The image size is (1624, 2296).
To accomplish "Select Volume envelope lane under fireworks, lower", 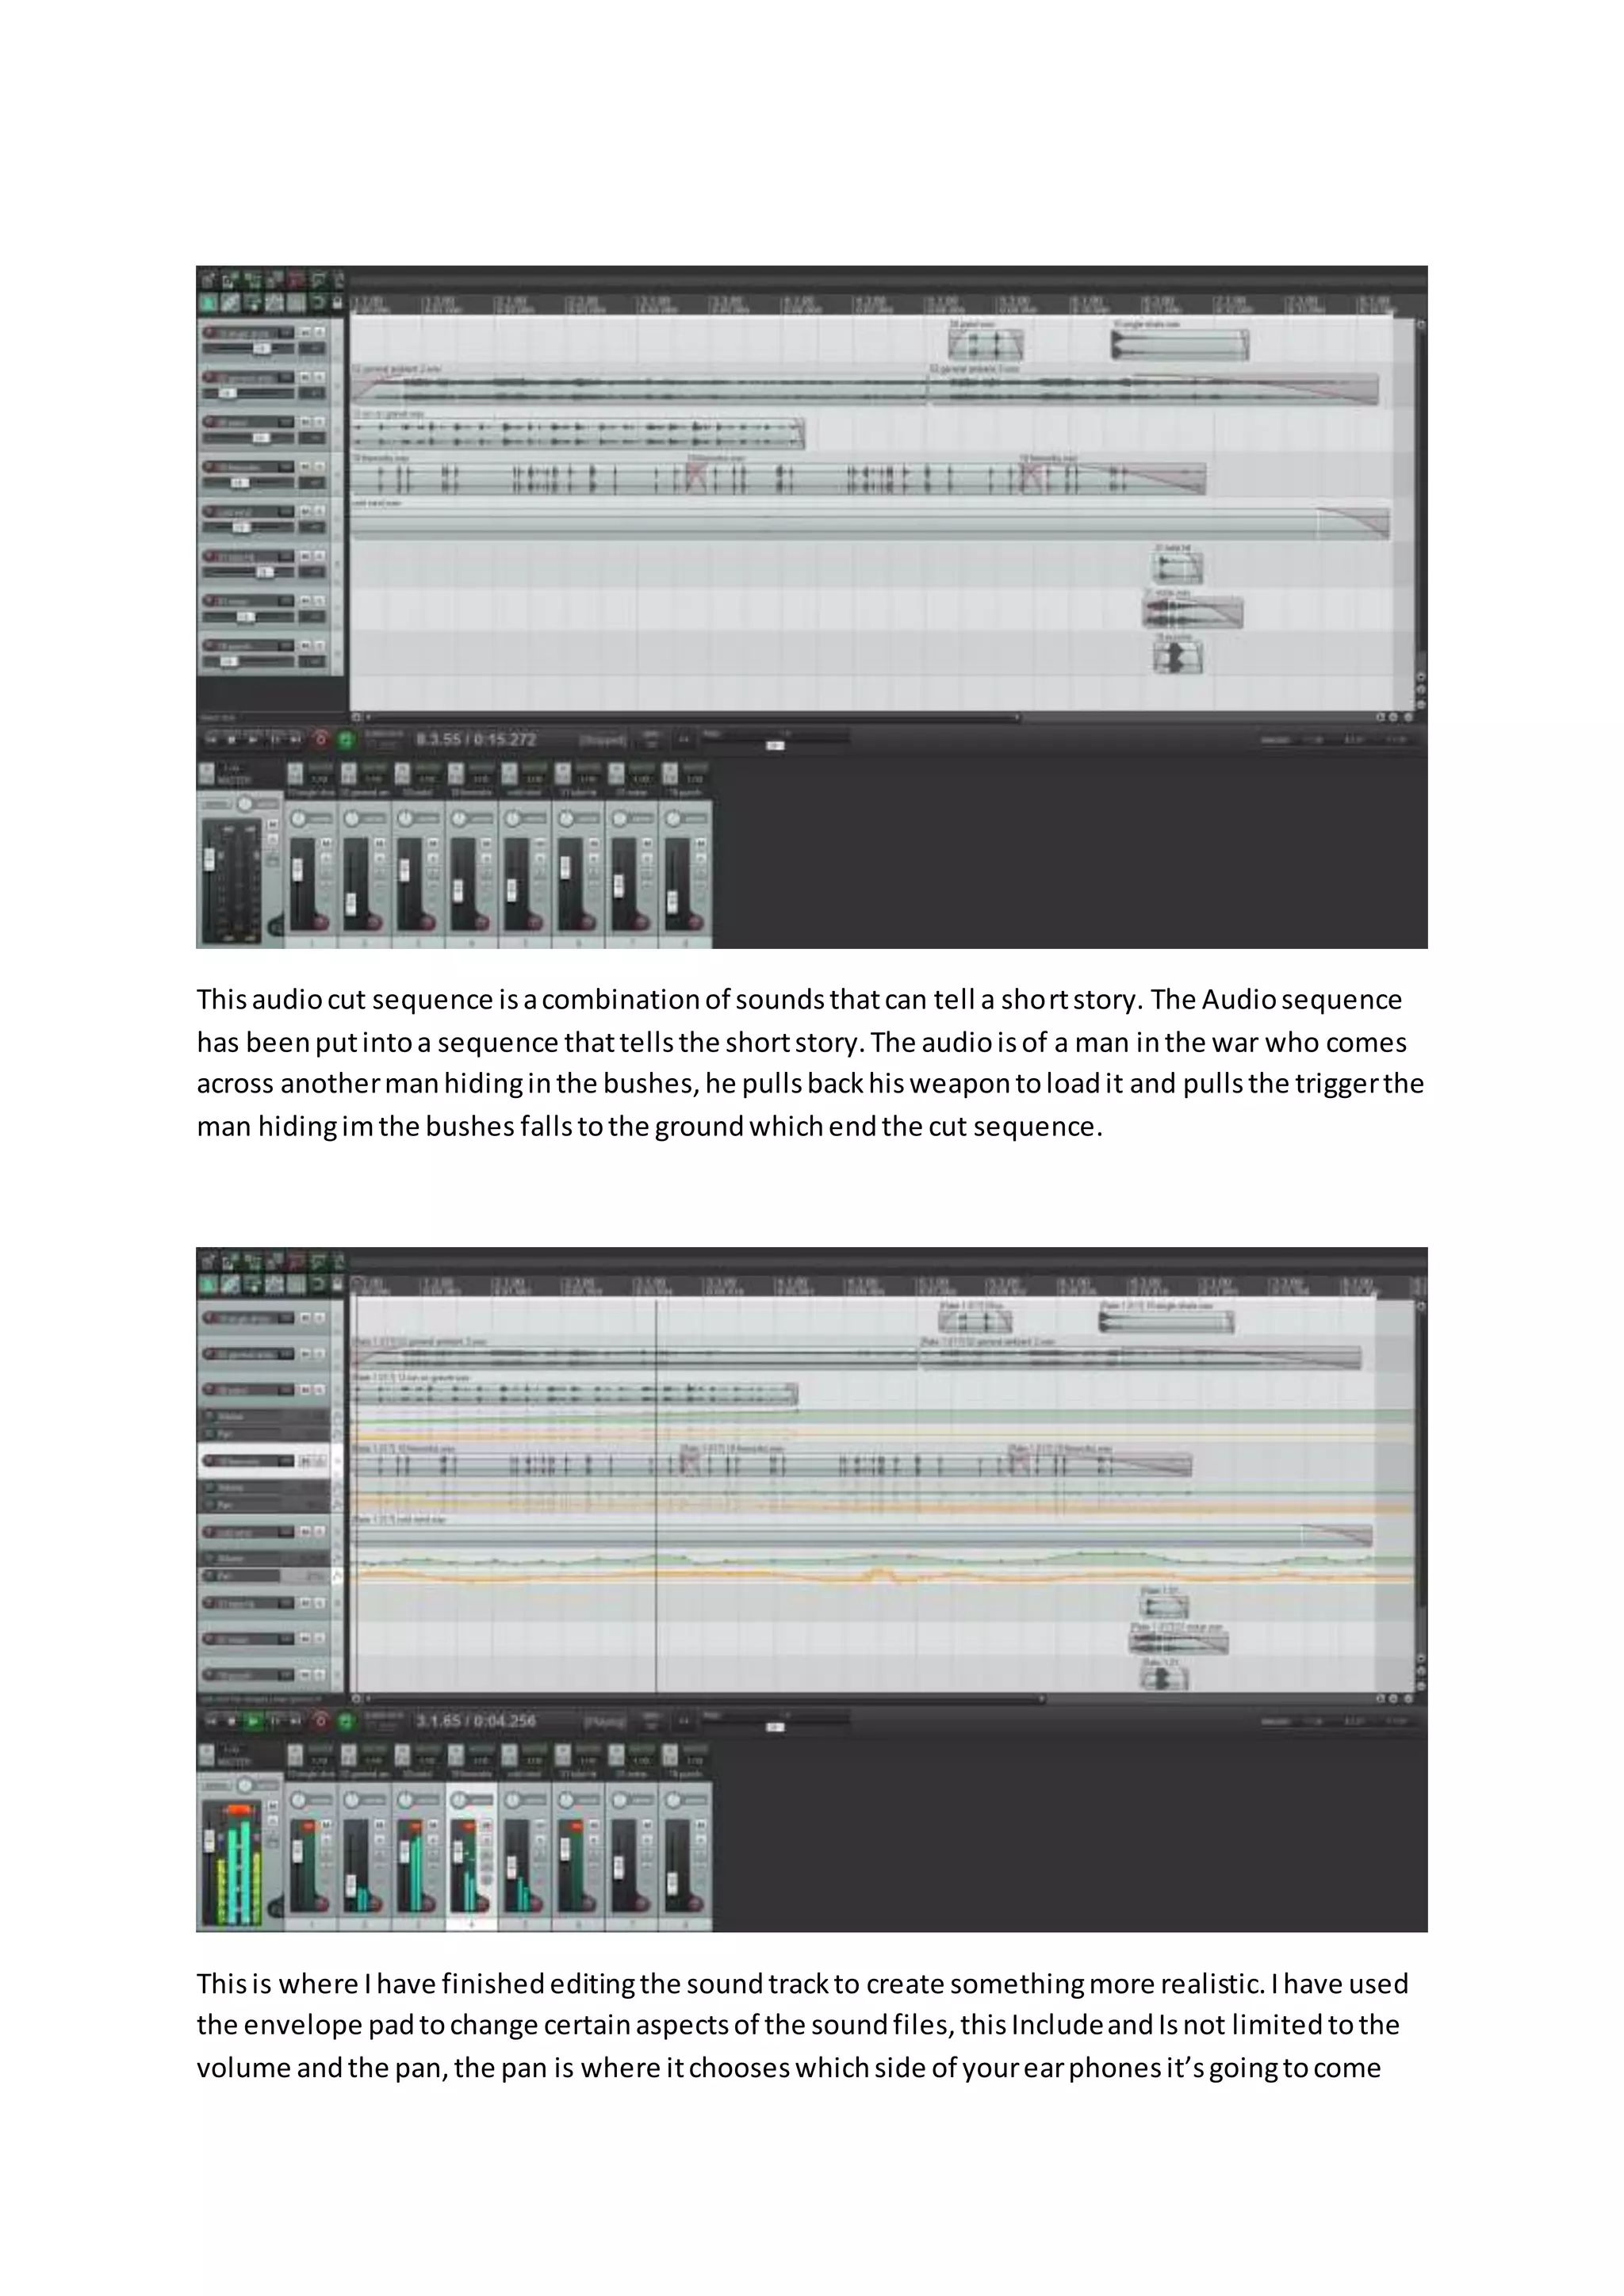I will click(x=265, y=1488).
